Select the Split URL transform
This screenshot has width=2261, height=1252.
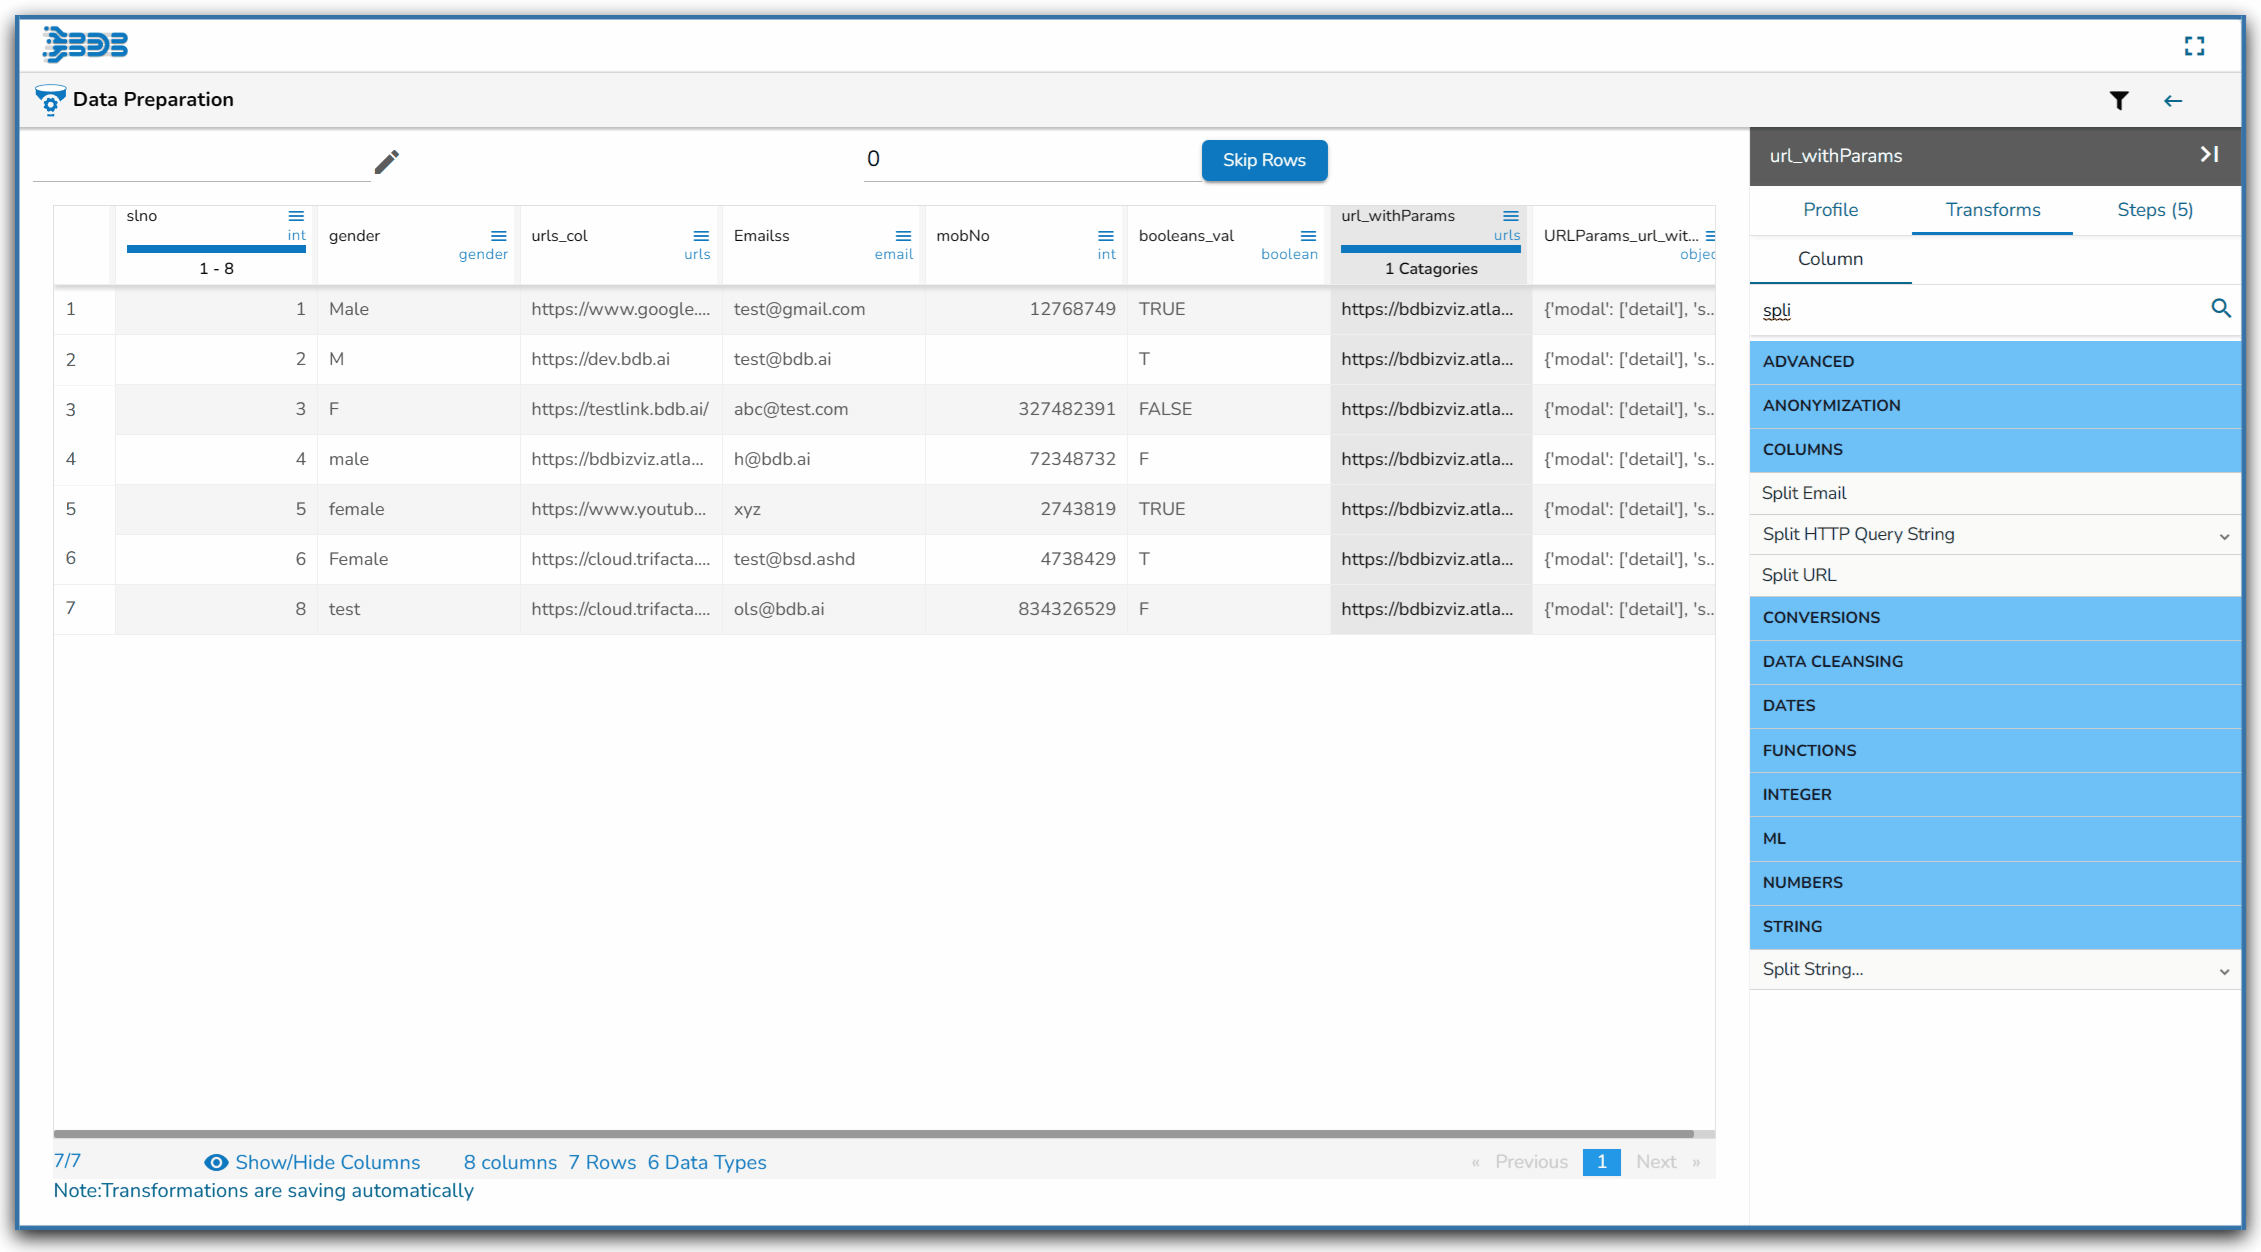point(1799,575)
